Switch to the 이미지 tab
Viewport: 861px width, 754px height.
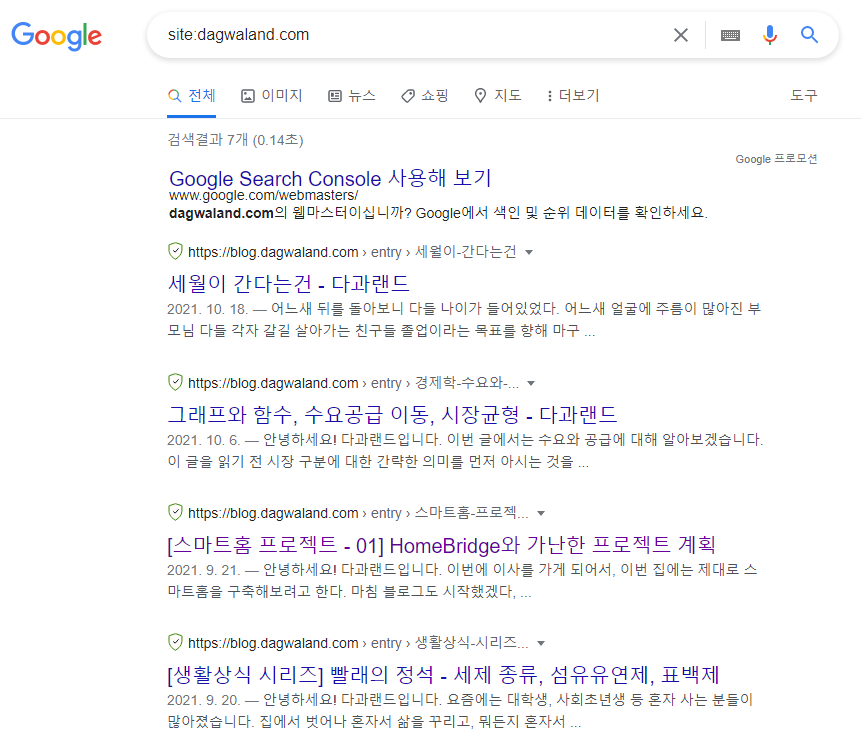coord(272,96)
